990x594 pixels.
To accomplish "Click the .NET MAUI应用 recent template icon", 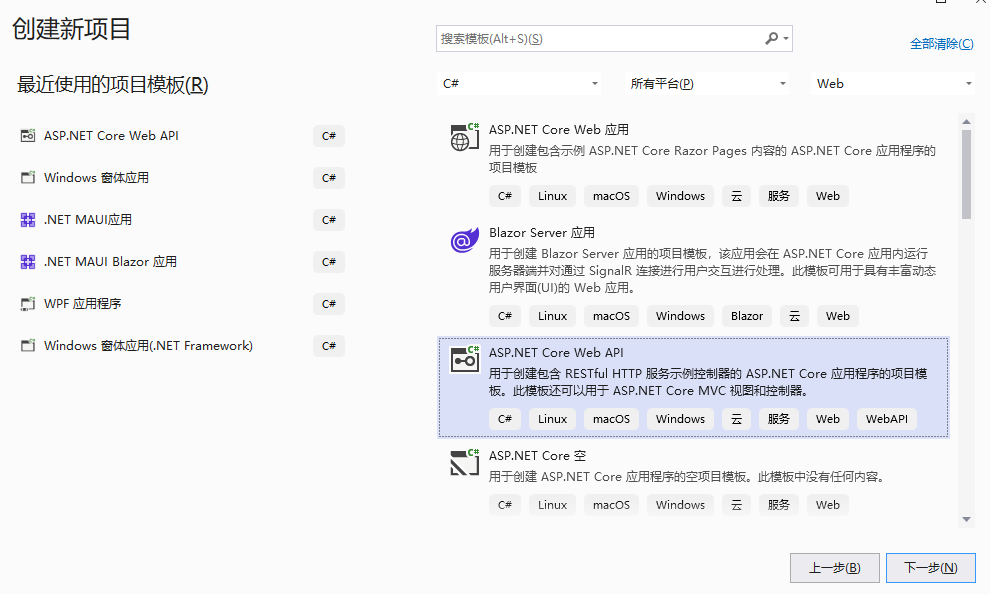I will [28, 220].
